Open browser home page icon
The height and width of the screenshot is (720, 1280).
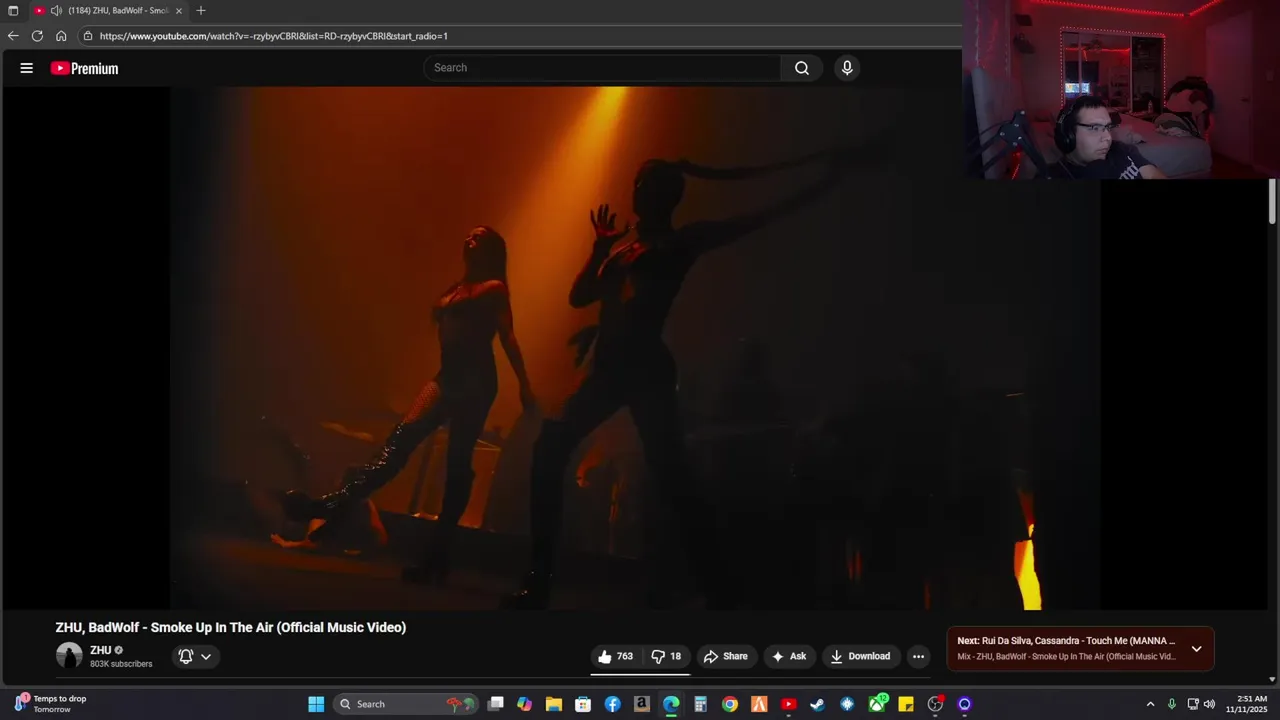pyautogui.click(x=61, y=36)
